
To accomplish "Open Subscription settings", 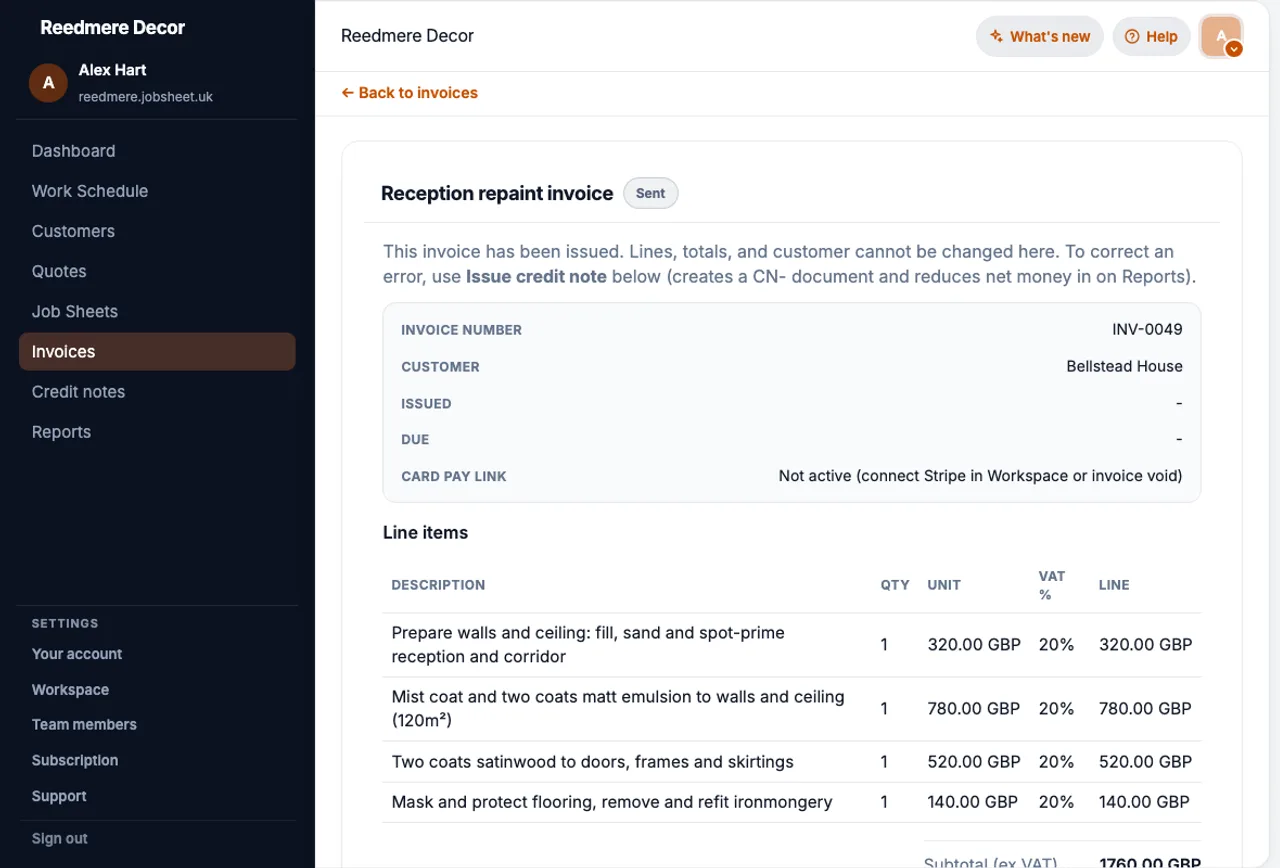I will tap(75, 761).
